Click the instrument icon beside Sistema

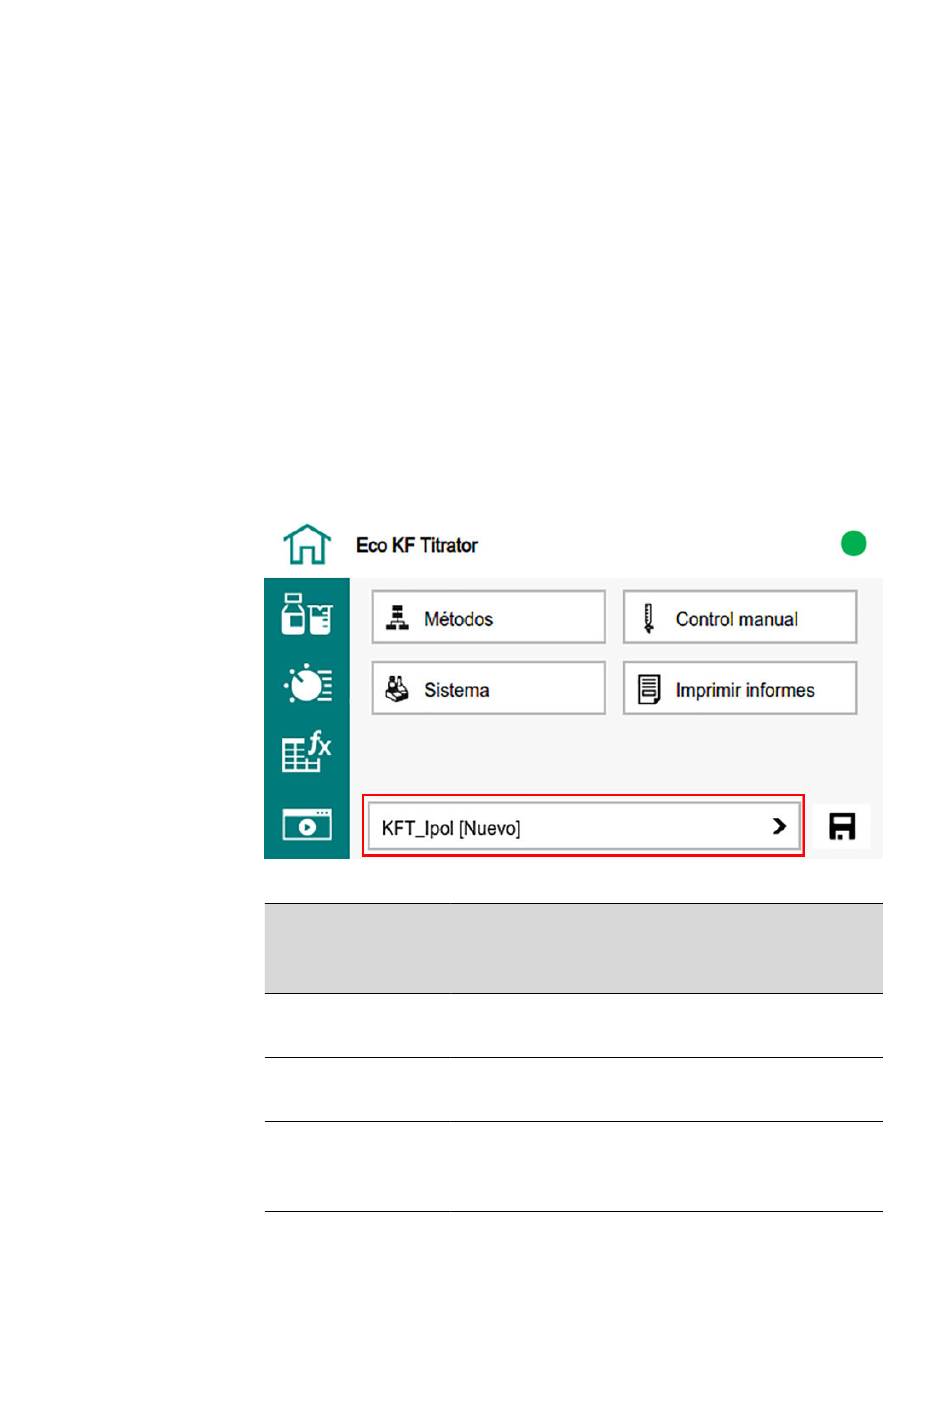pyautogui.click(x=397, y=689)
